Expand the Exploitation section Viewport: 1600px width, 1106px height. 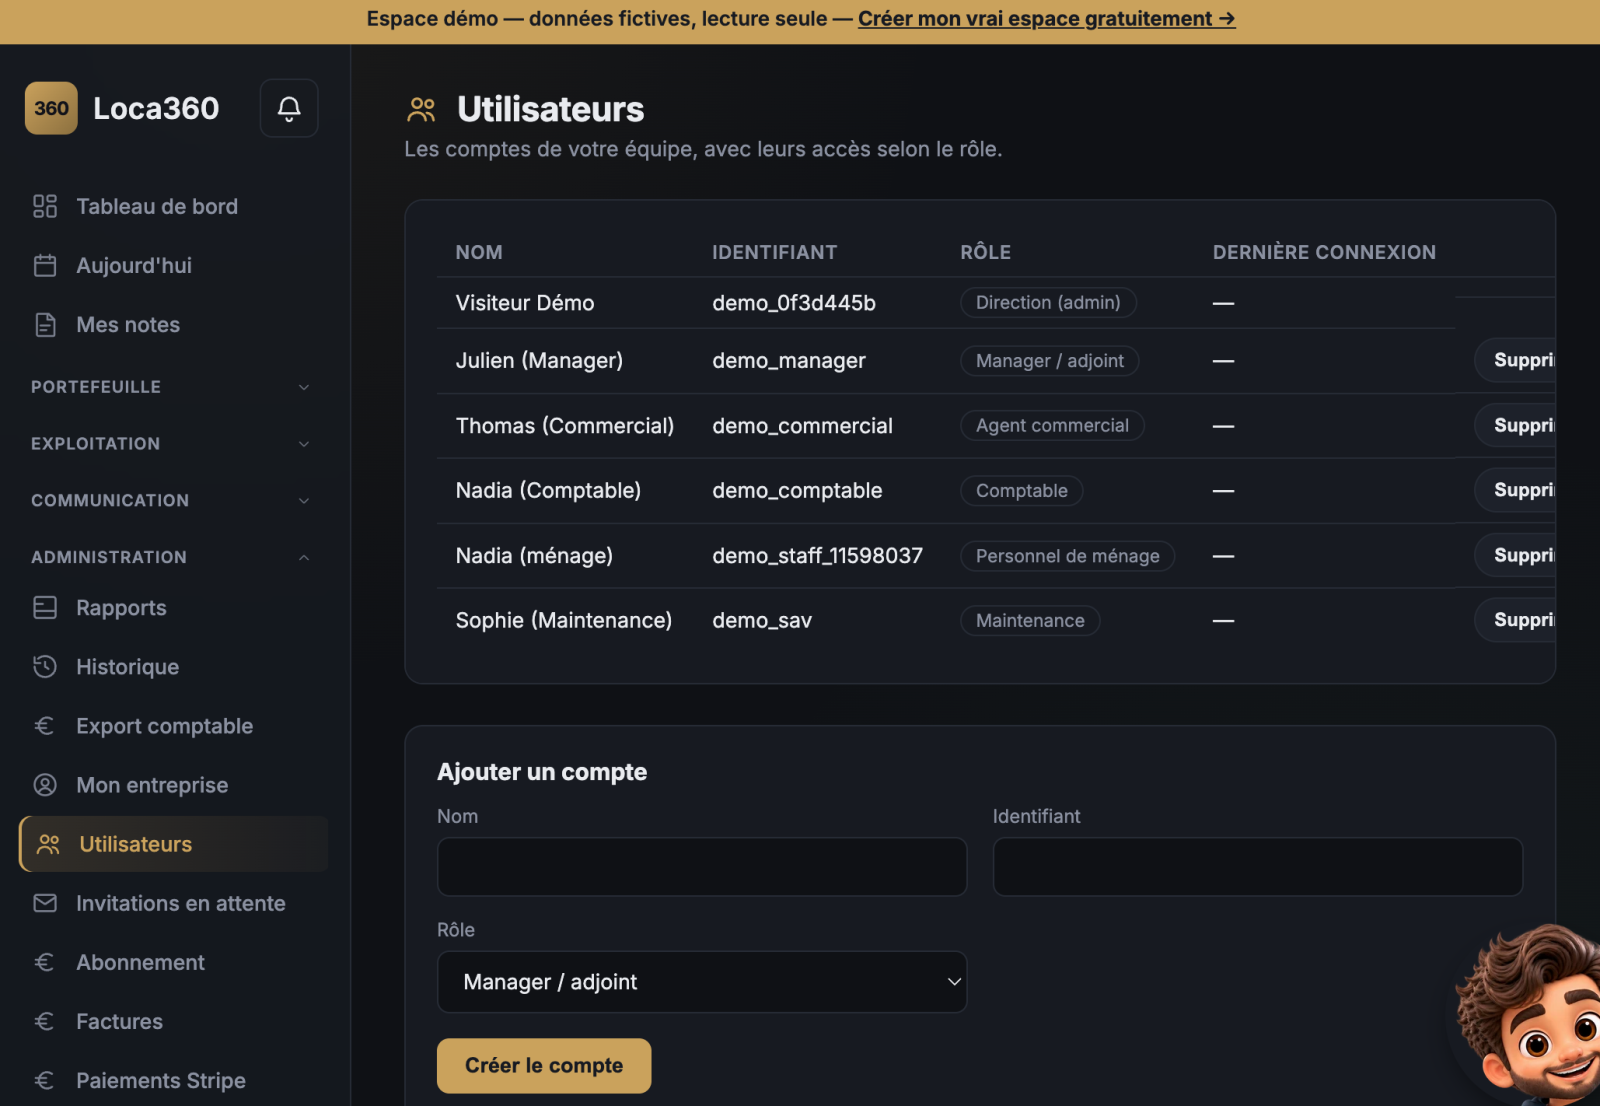(170, 444)
